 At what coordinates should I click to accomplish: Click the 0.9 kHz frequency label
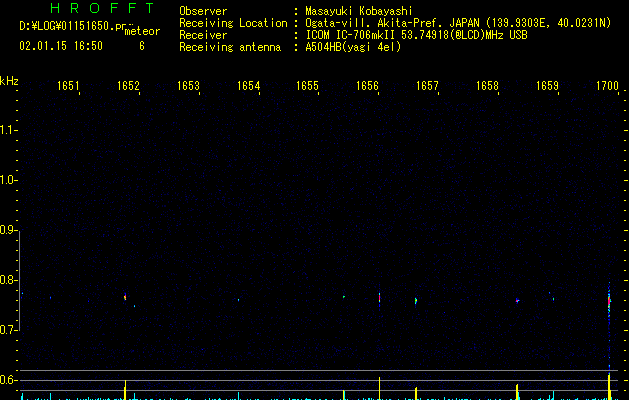click(x=8, y=230)
